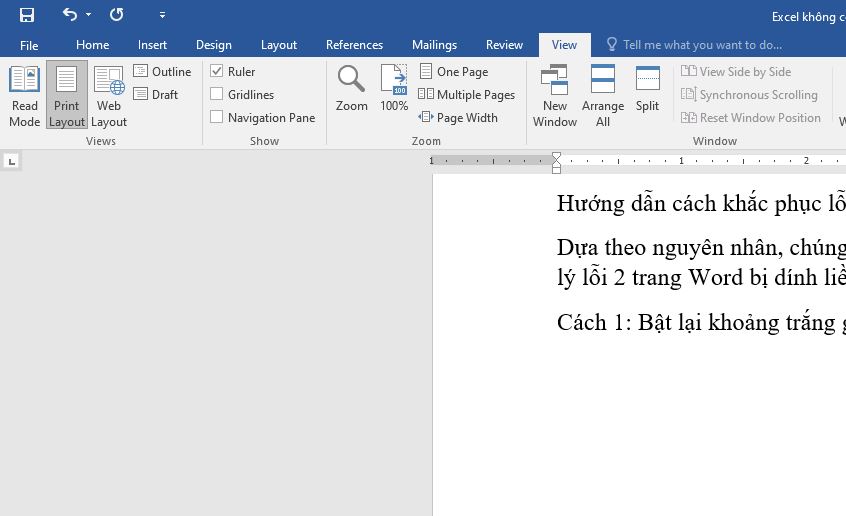Click View Side by Side
Screen dimensions: 846x516
coord(736,71)
